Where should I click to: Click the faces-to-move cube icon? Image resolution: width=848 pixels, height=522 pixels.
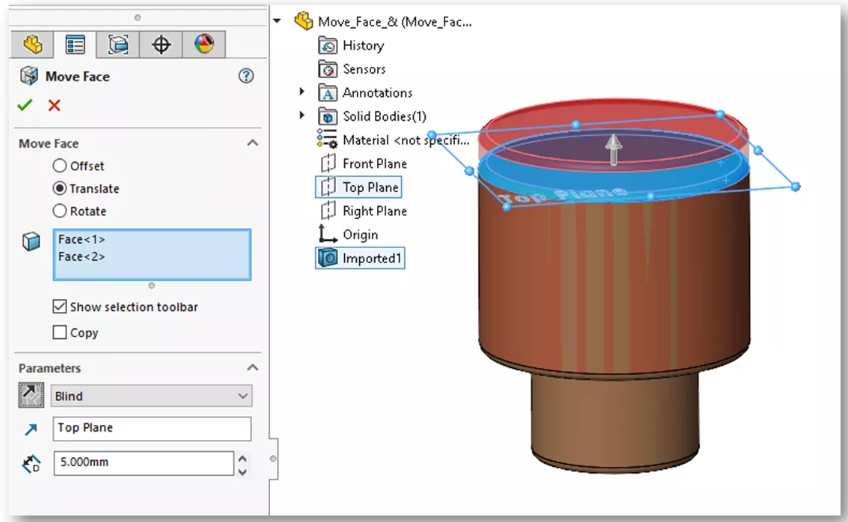click(31, 241)
